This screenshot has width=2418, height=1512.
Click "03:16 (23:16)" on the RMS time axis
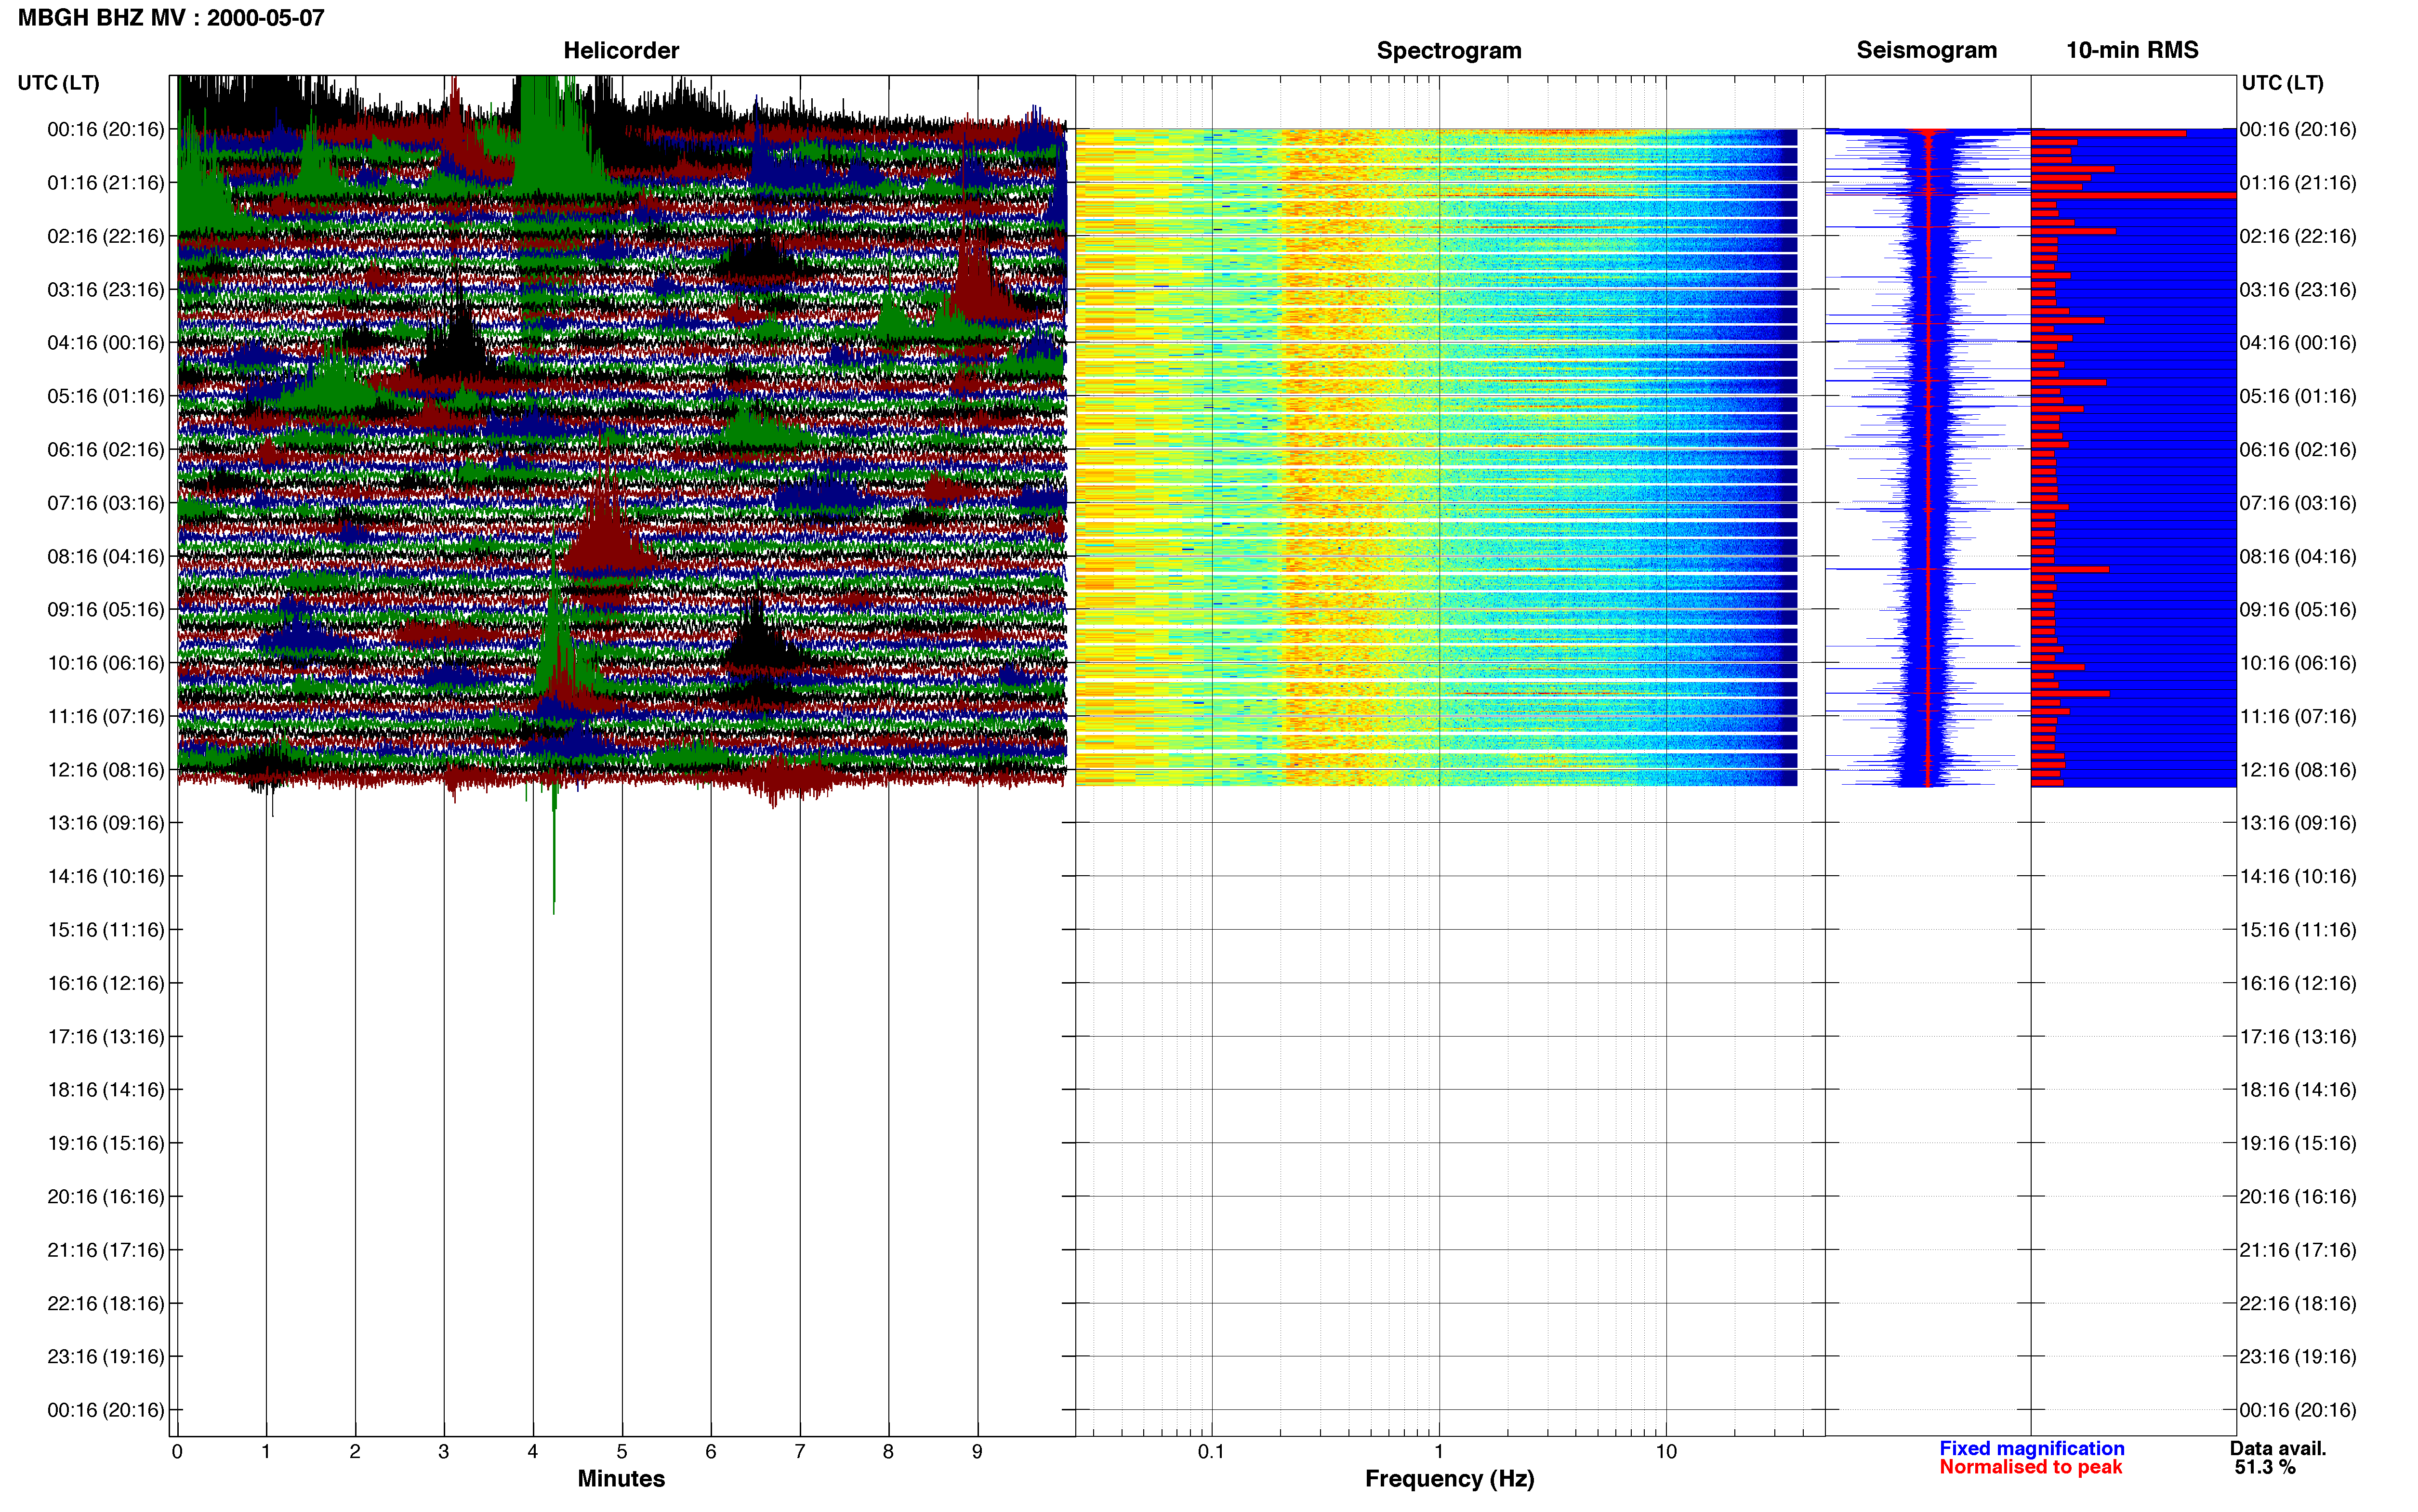click(2298, 290)
